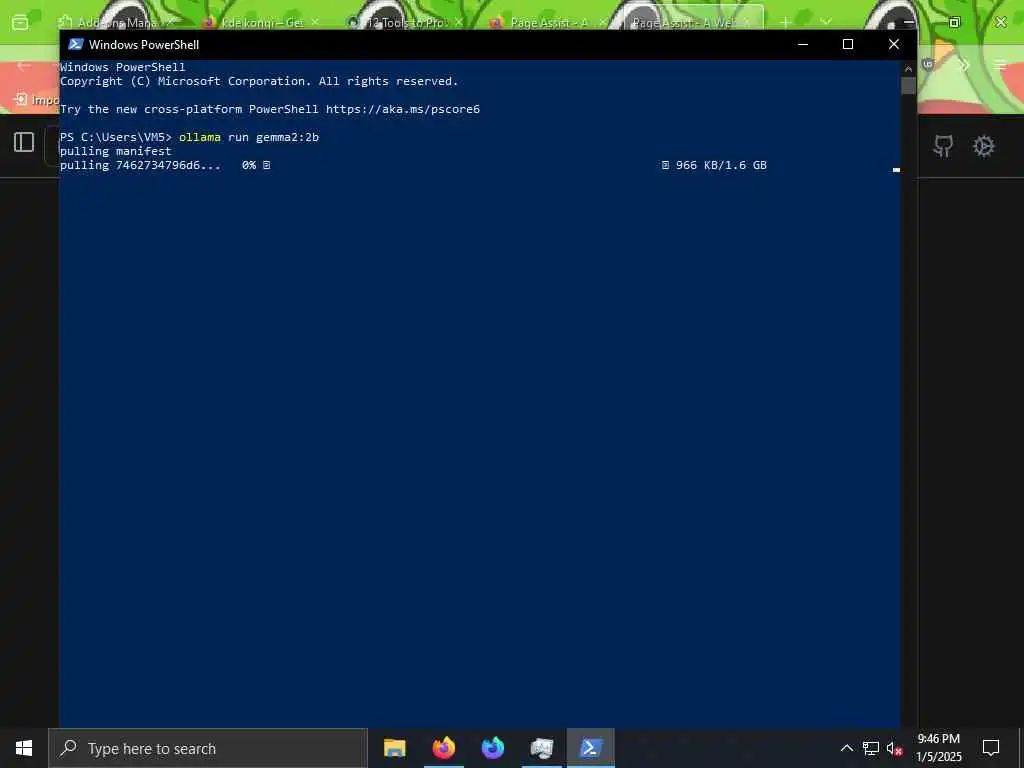
Task: Open the muted volume tray icon
Action: [895, 748]
